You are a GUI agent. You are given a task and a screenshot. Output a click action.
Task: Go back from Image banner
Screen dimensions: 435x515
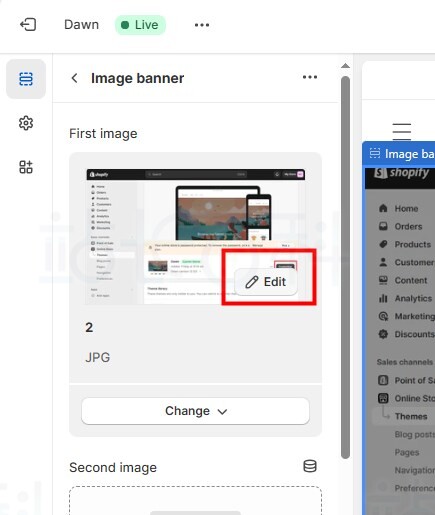point(75,78)
